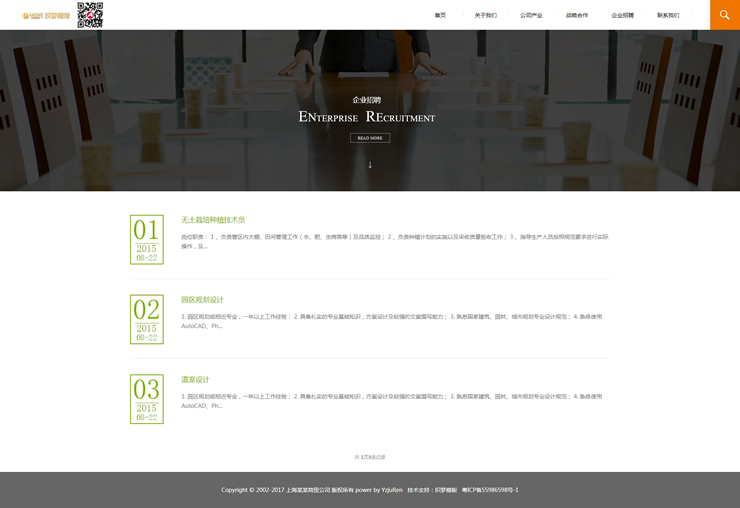Image resolution: width=740 pixels, height=508 pixels.
Task: Click the 01 date badge for first job
Action: pos(147,239)
